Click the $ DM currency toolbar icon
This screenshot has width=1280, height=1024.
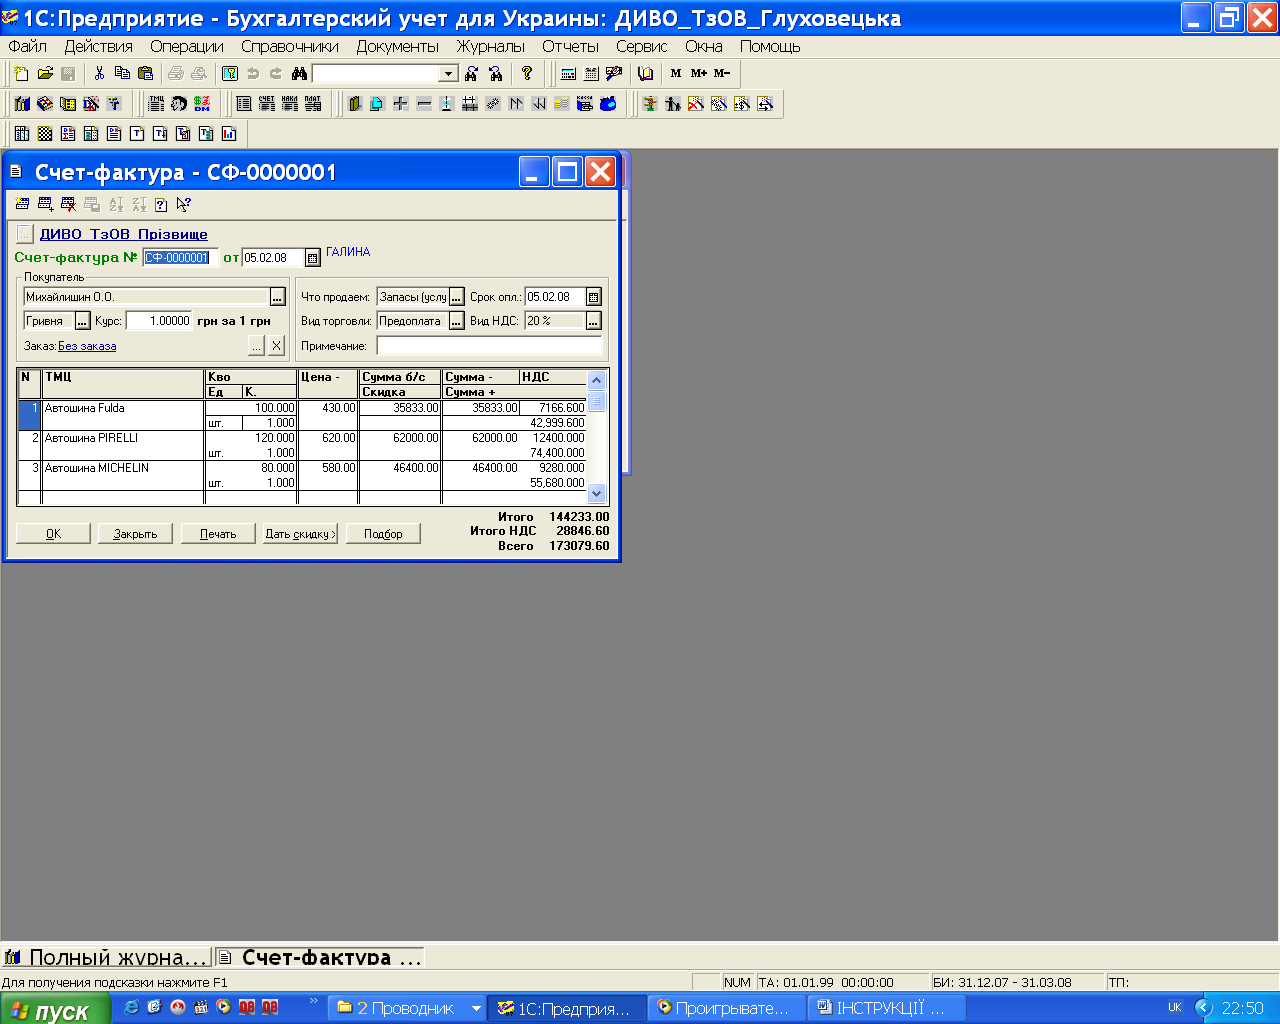click(202, 103)
